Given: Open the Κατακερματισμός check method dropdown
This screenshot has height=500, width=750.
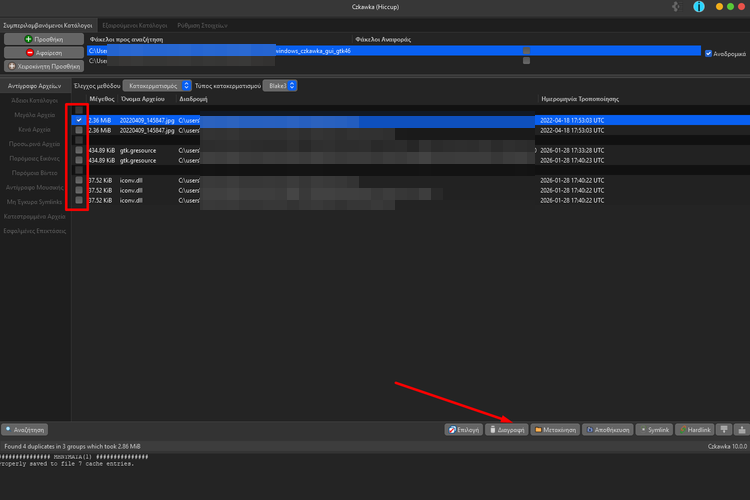Looking at the screenshot, I should click(156, 86).
